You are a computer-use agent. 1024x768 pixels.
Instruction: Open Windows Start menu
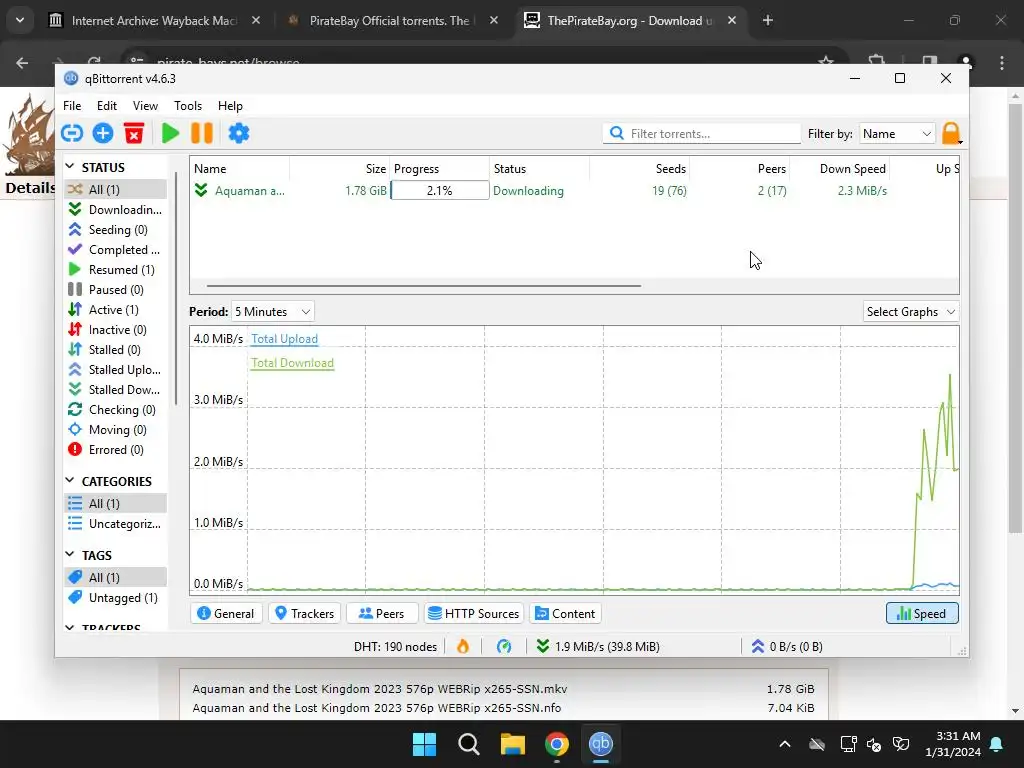tap(424, 744)
